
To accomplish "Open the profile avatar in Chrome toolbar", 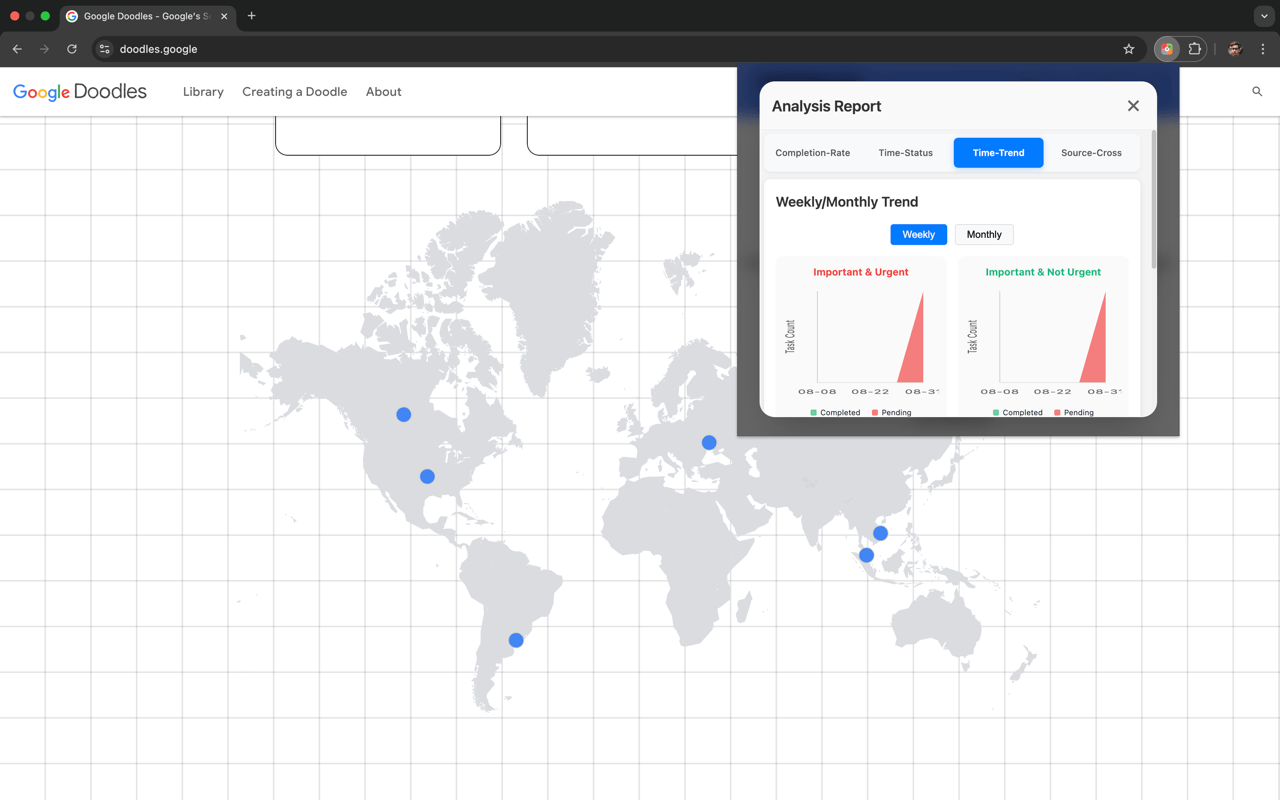I will coord(1235,49).
